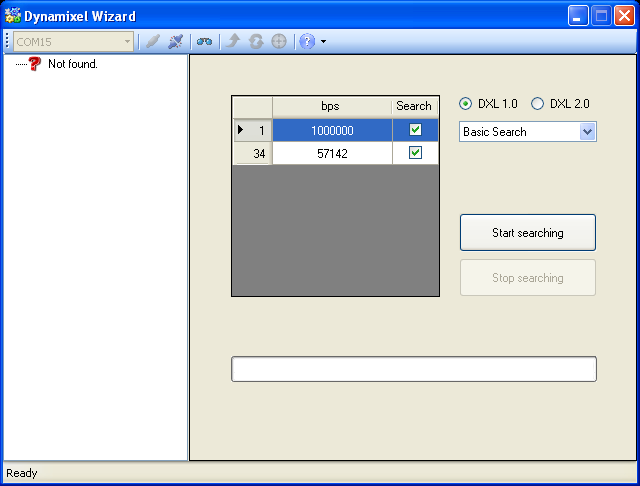Click the Stop searching button
The width and height of the screenshot is (640, 486).
[x=527, y=278]
